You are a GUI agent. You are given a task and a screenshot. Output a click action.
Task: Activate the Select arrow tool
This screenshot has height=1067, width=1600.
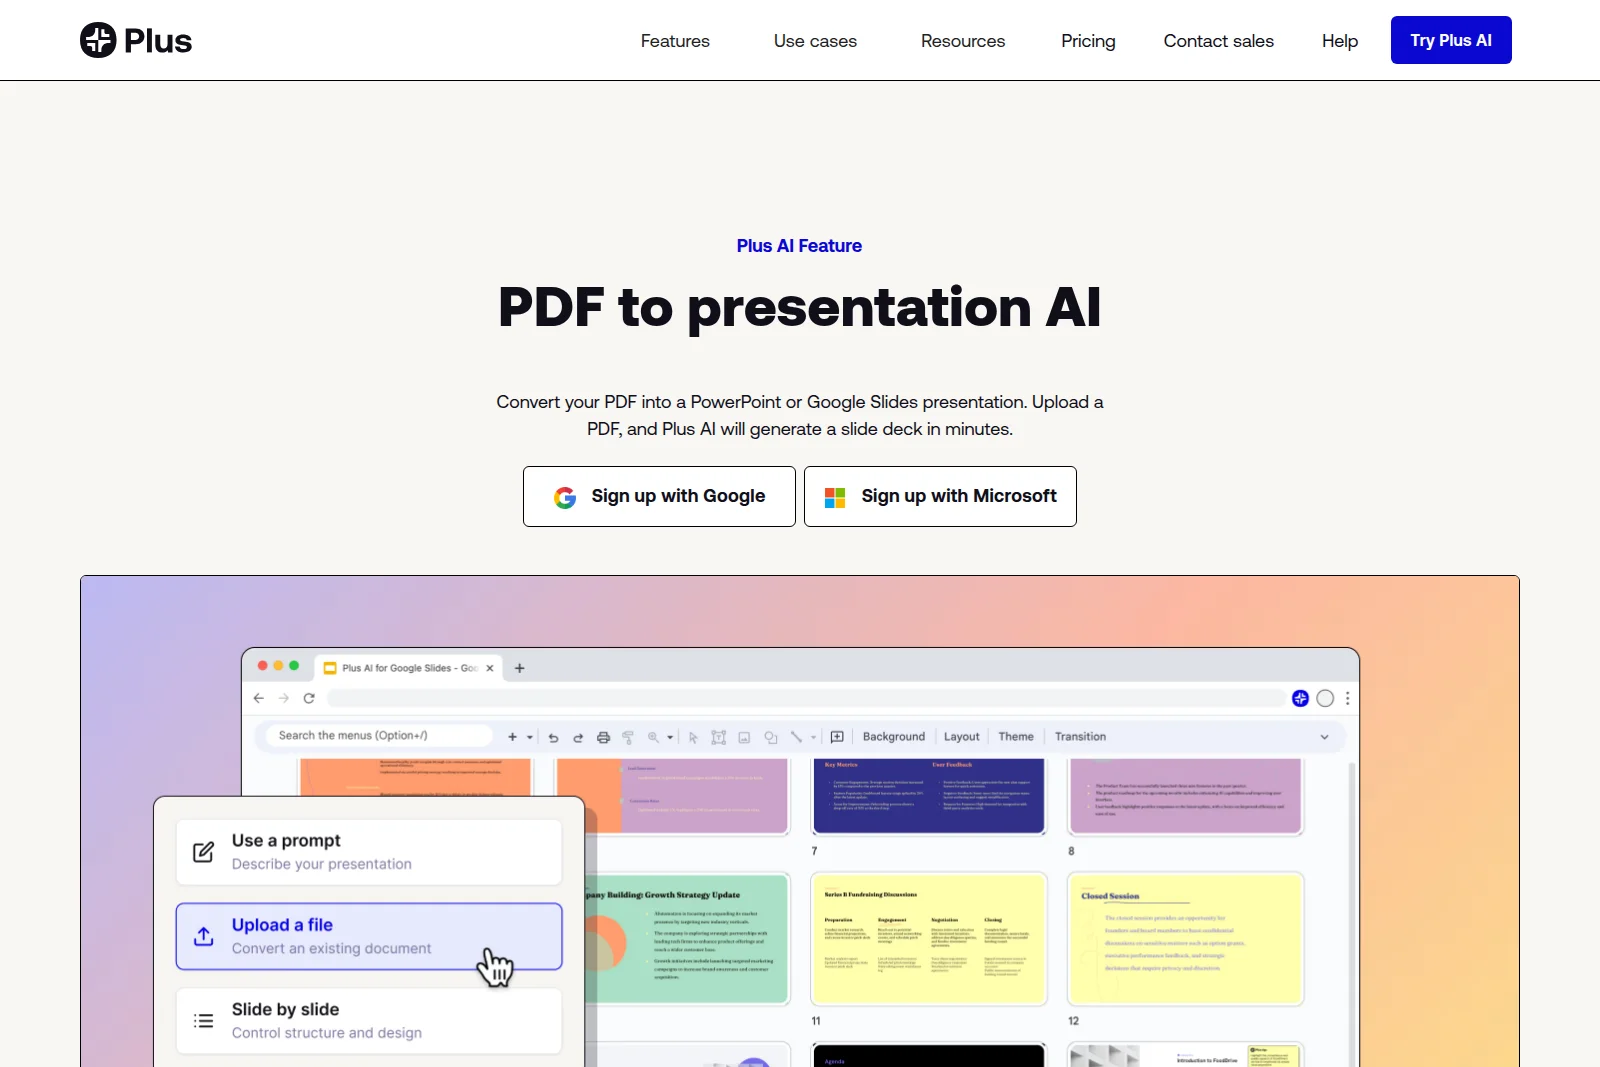pos(694,736)
